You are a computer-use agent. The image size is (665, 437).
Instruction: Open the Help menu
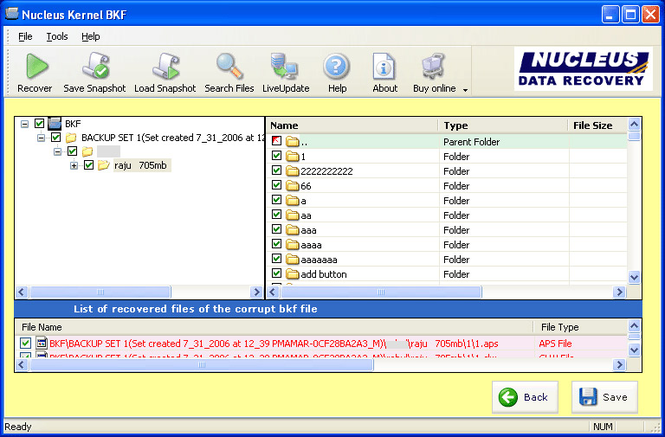pyautogui.click(x=90, y=36)
